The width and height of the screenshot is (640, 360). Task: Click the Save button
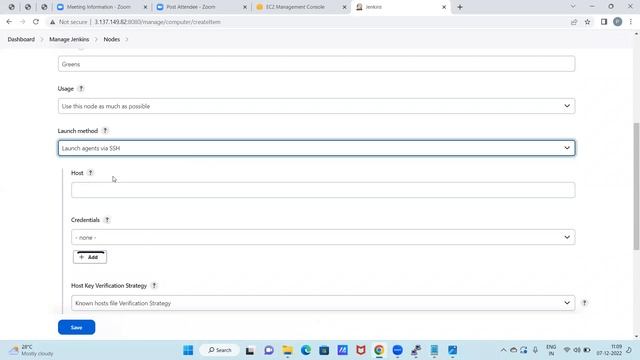pyautogui.click(x=76, y=327)
